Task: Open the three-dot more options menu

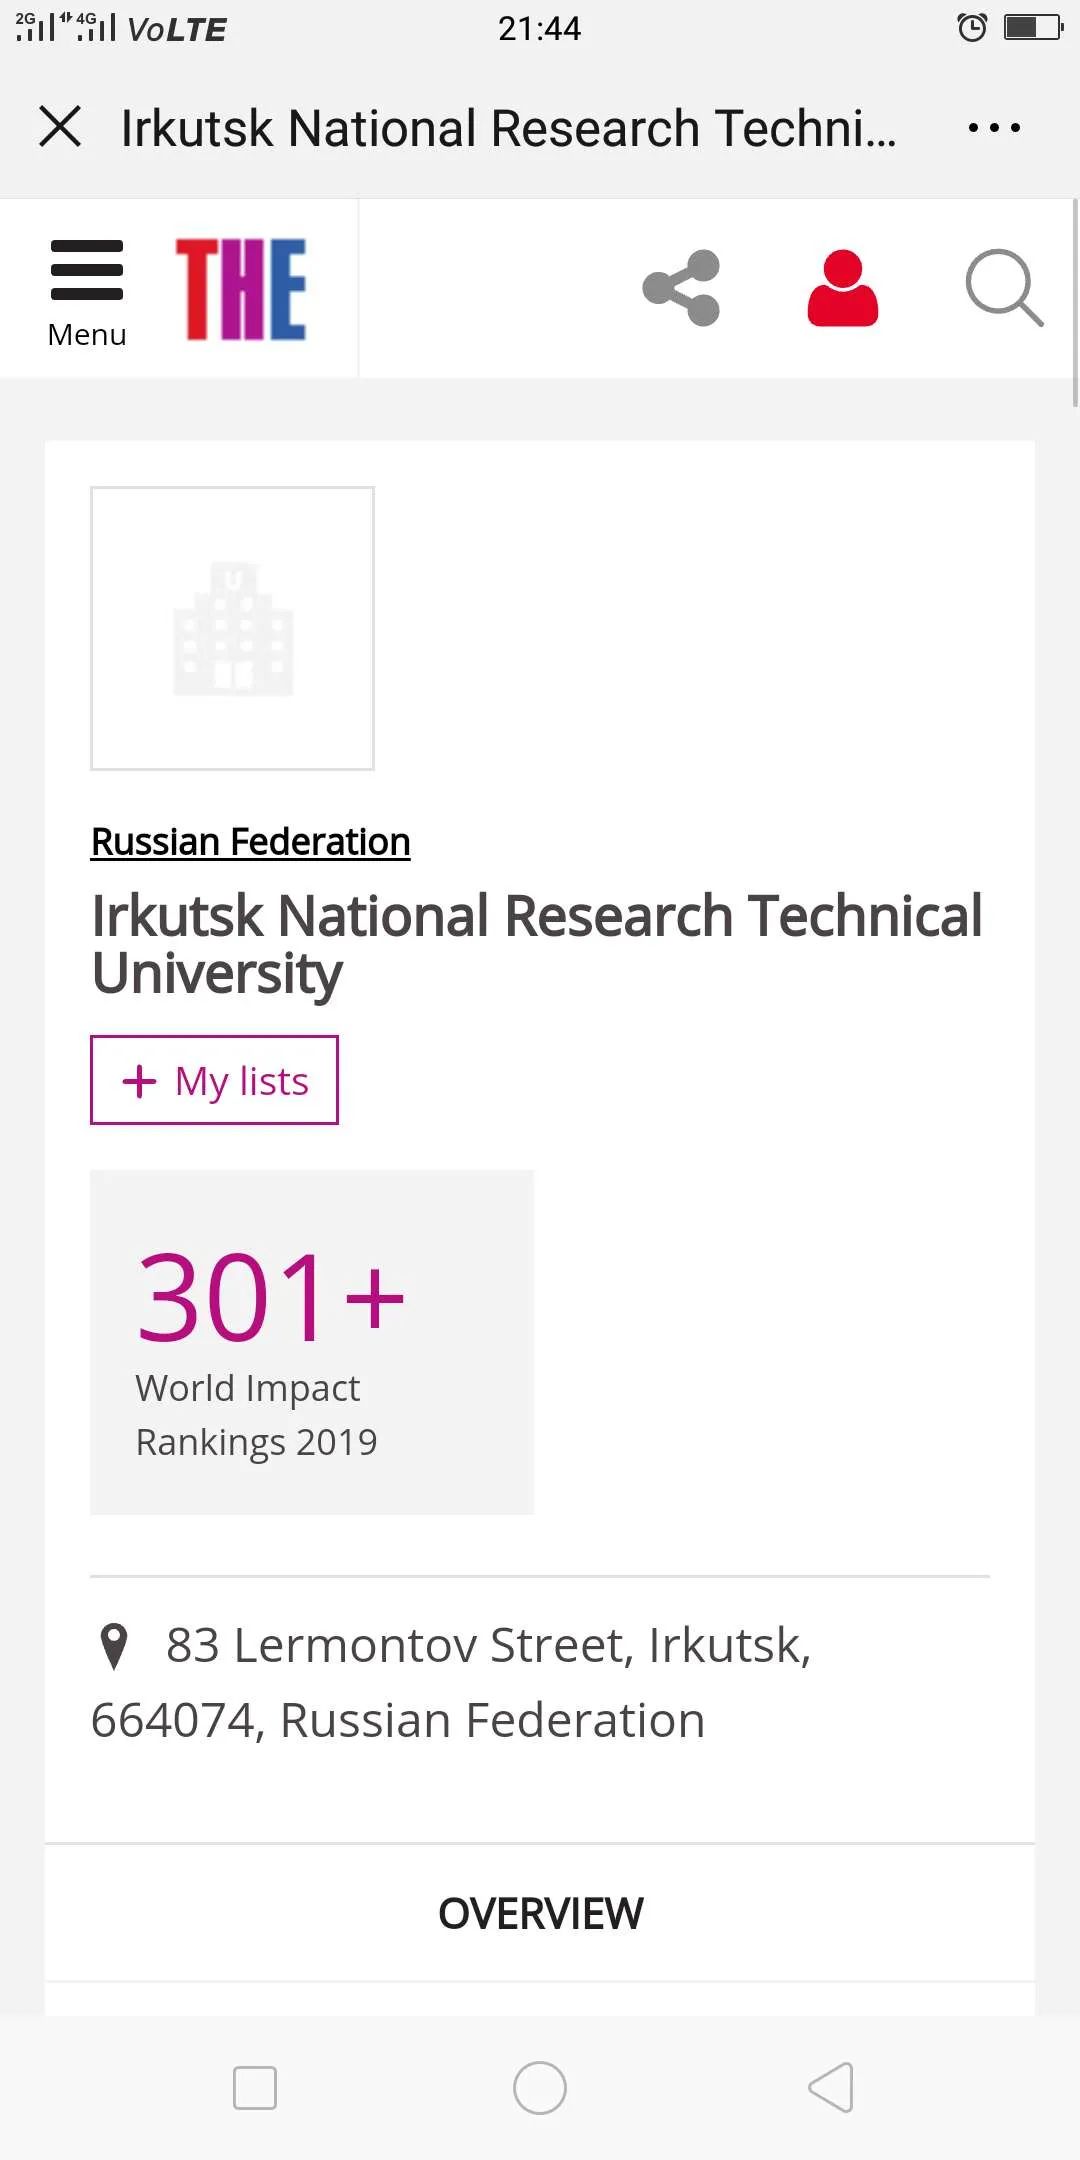Action: point(994,128)
